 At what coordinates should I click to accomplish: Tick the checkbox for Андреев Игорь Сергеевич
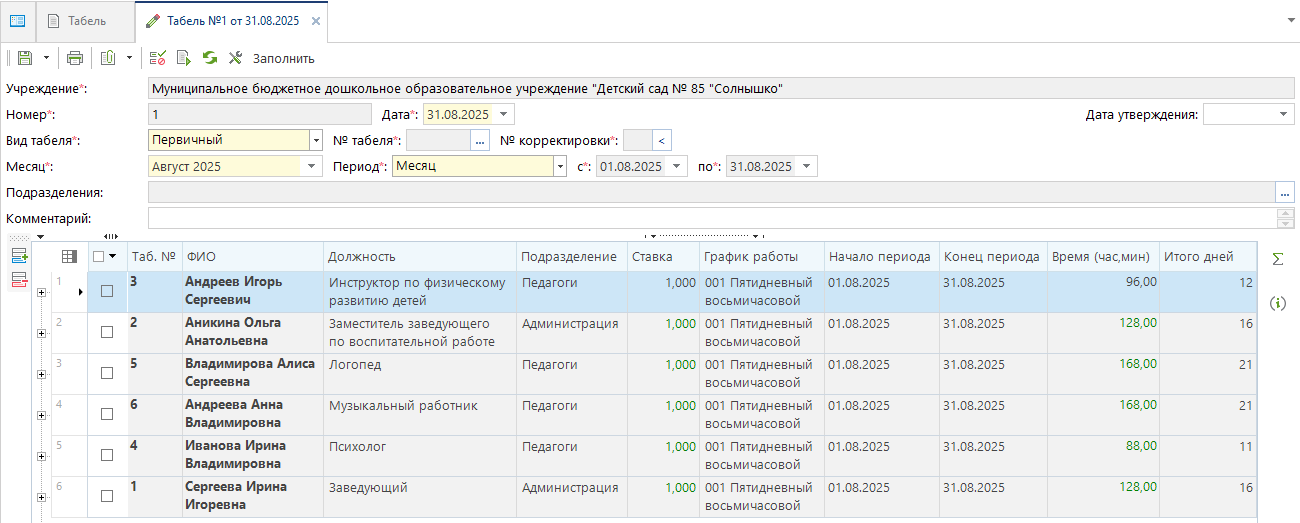pyautogui.click(x=107, y=291)
